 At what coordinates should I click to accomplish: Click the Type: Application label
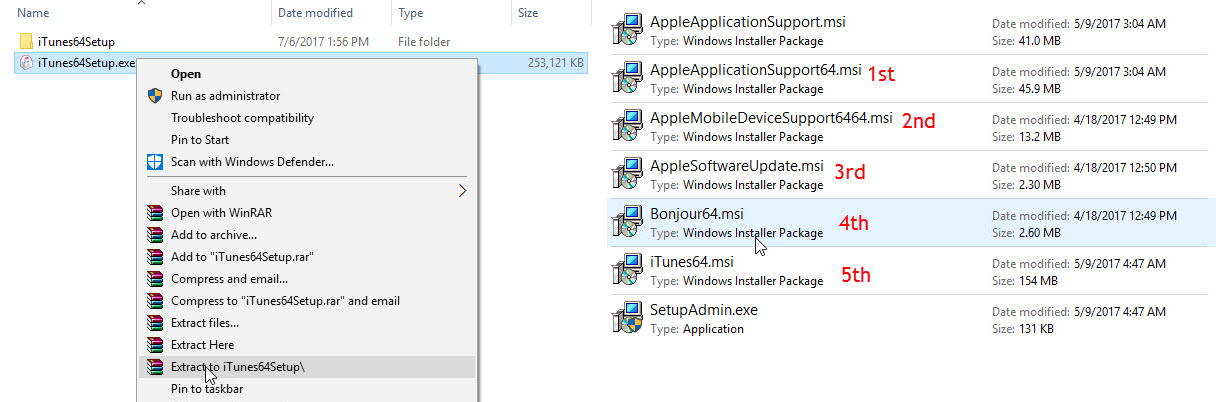coord(697,329)
